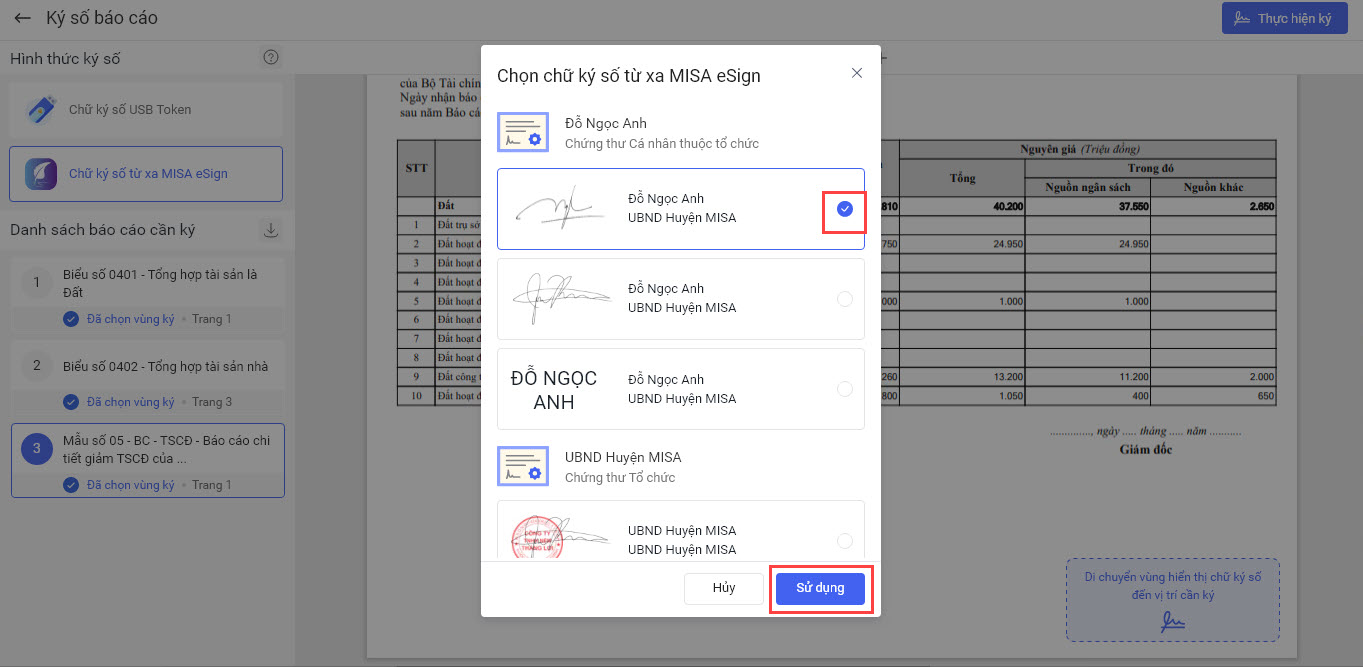Click the Nguồn khác column header

[x=1214, y=187]
